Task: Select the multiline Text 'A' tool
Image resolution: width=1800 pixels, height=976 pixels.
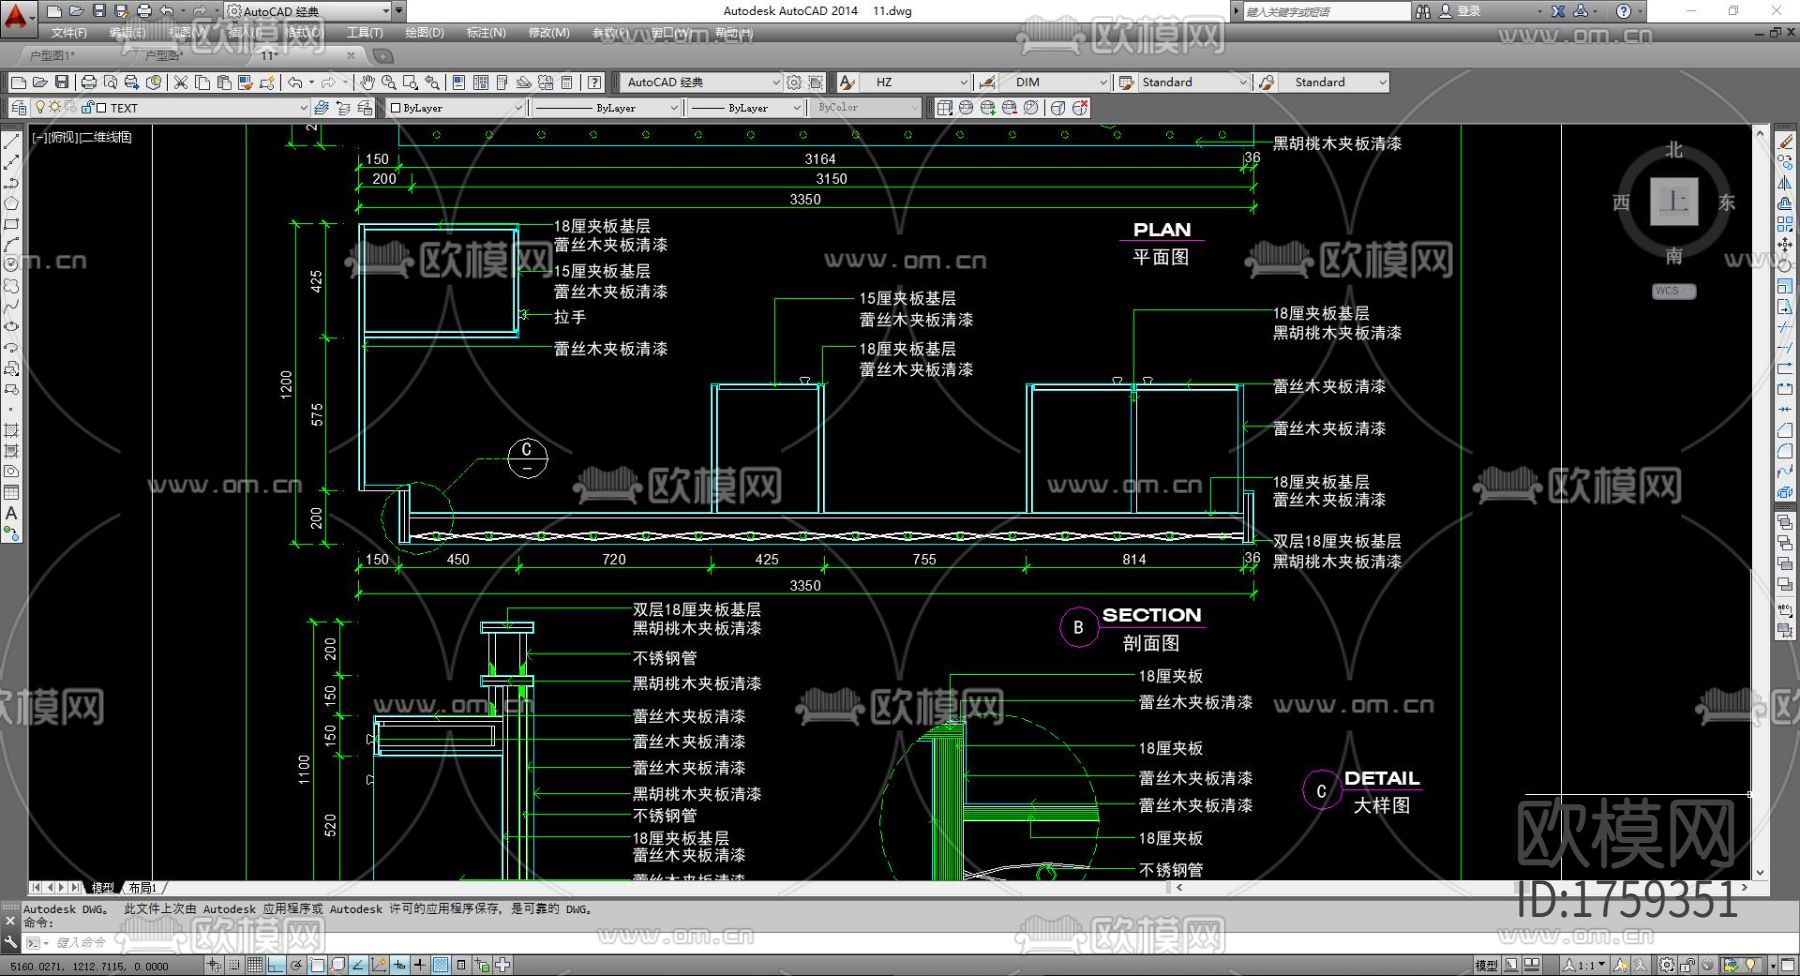Action: click(12, 513)
